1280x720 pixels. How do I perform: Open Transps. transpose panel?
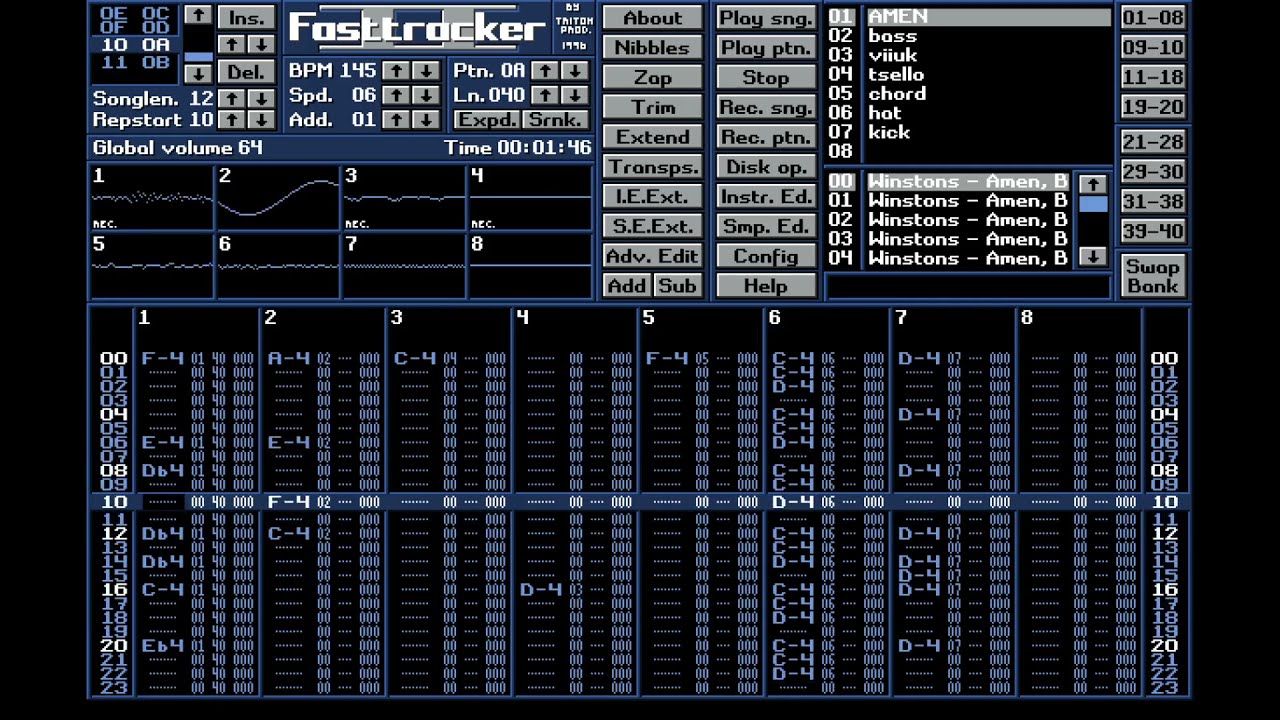click(652, 167)
